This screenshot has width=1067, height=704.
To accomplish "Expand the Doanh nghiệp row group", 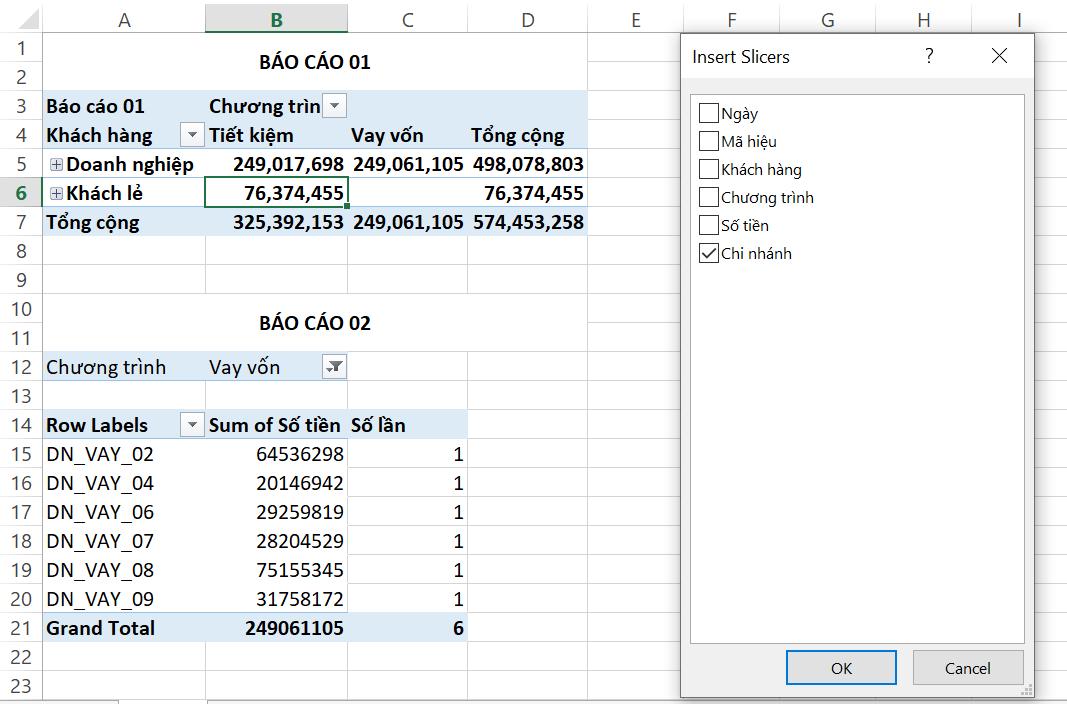I will pyautogui.click(x=56, y=164).
